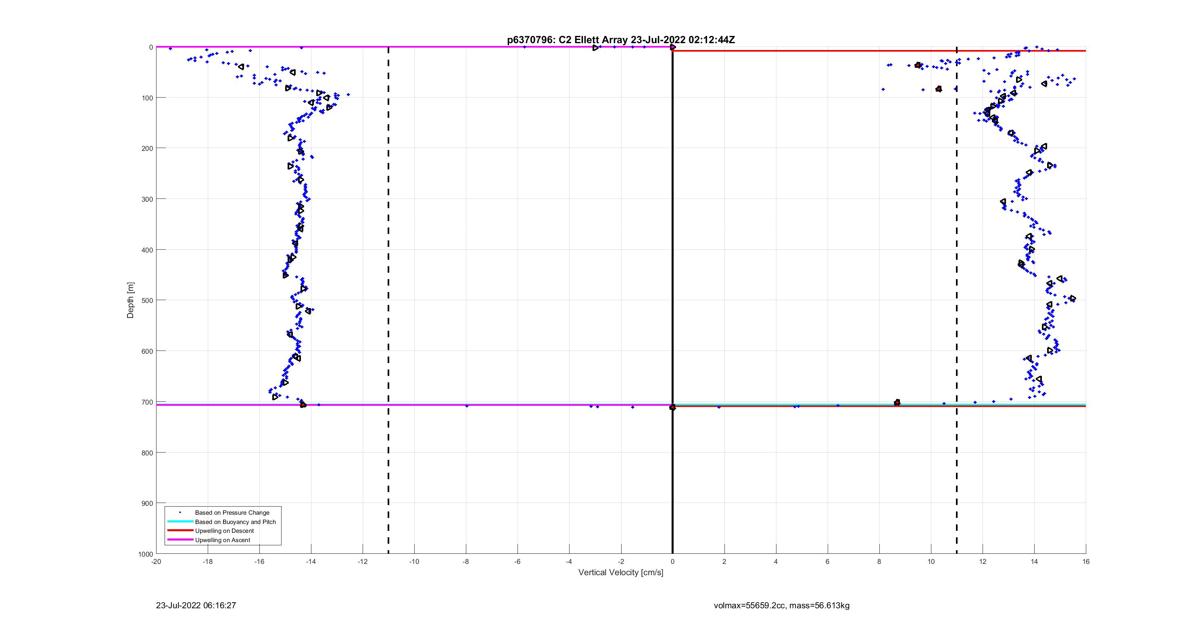1200x622 pixels.
Task: Click the cyan line swatch in legend
Action: tap(179, 522)
